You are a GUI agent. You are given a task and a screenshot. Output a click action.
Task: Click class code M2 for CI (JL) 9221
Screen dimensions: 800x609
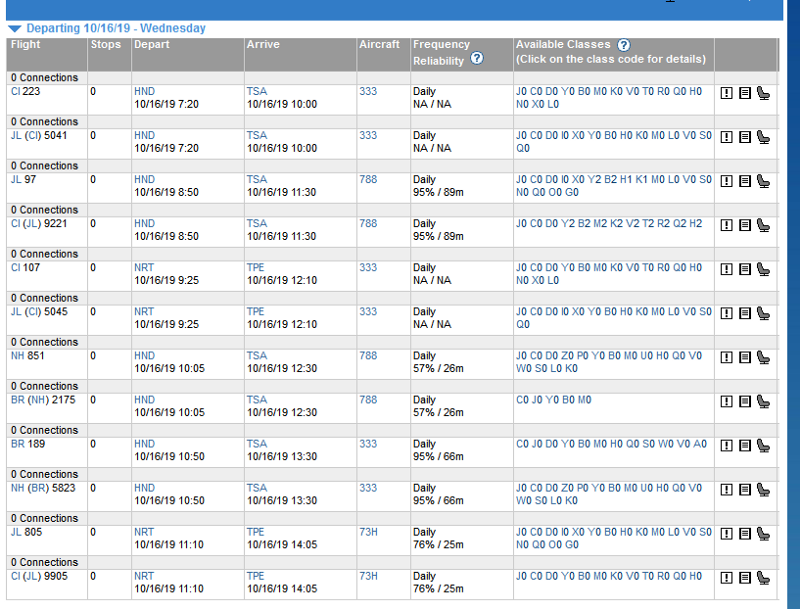600,223
